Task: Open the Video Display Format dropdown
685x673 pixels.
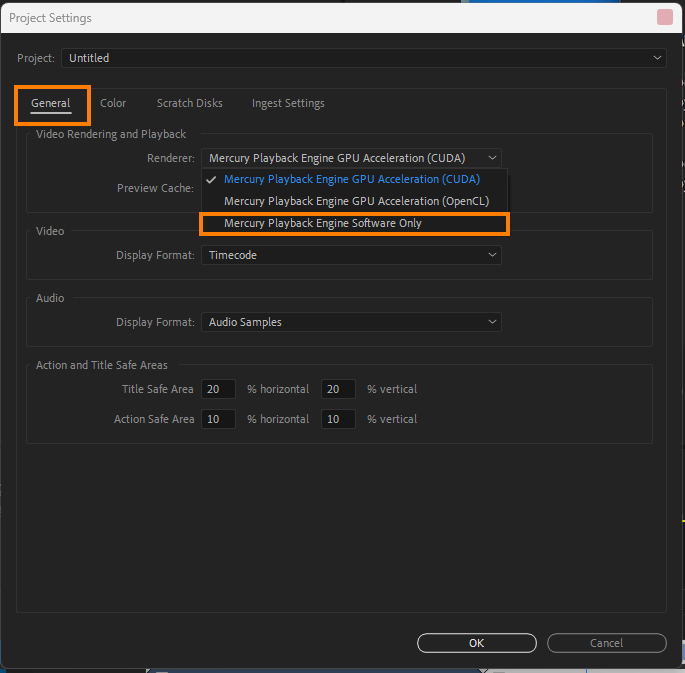Action: tap(351, 255)
